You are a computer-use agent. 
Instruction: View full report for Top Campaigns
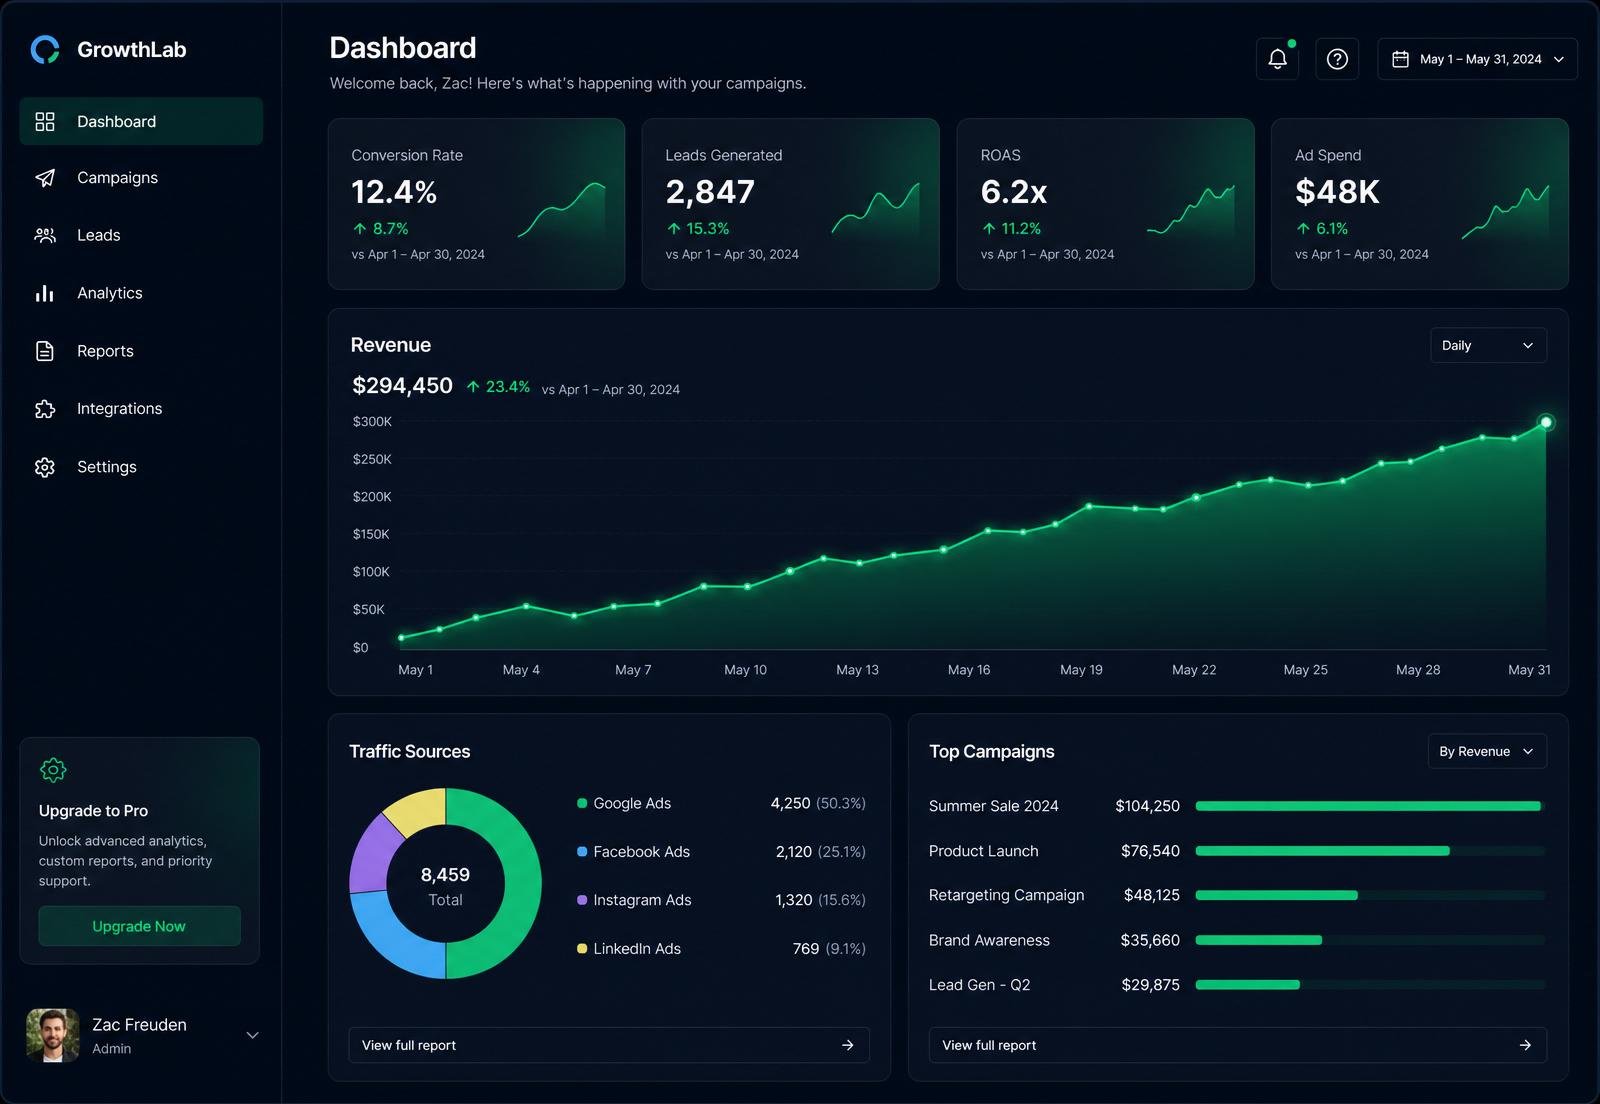pyautogui.click(x=1238, y=1045)
